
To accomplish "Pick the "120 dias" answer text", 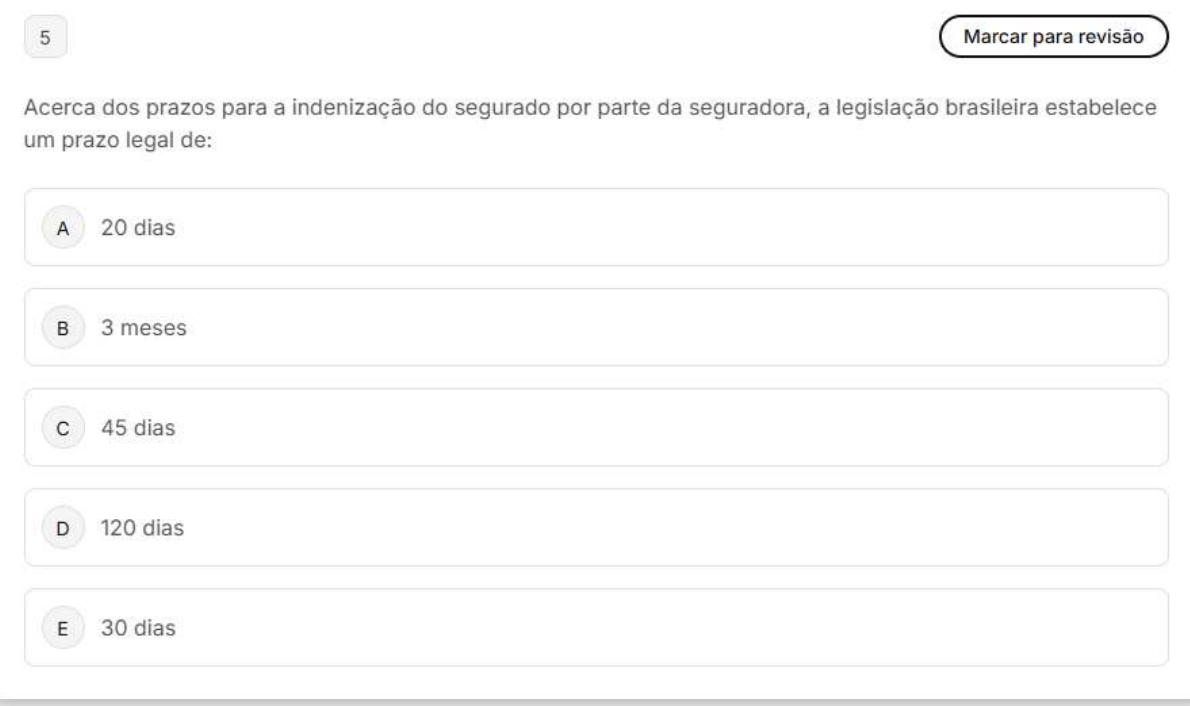I will pyautogui.click(x=142, y=528).
